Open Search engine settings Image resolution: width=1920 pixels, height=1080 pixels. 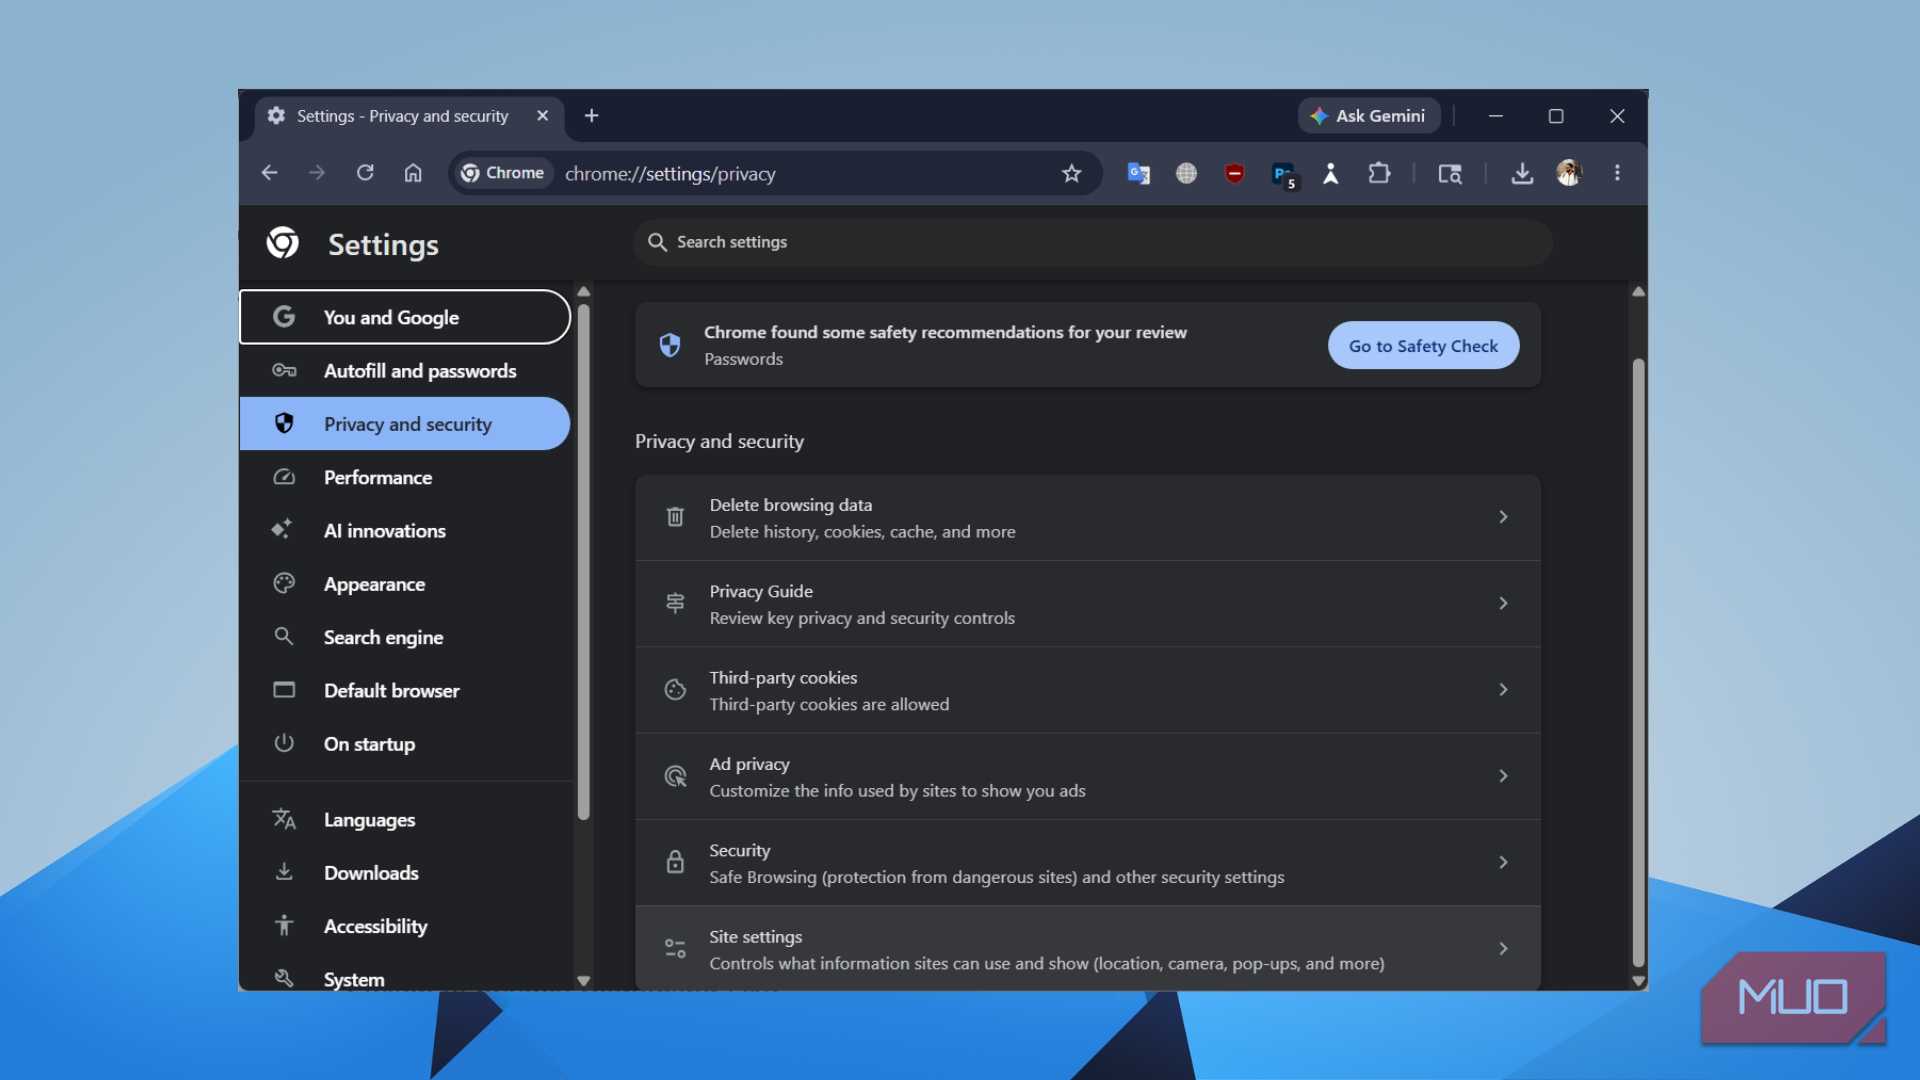(x=404, y=638)
